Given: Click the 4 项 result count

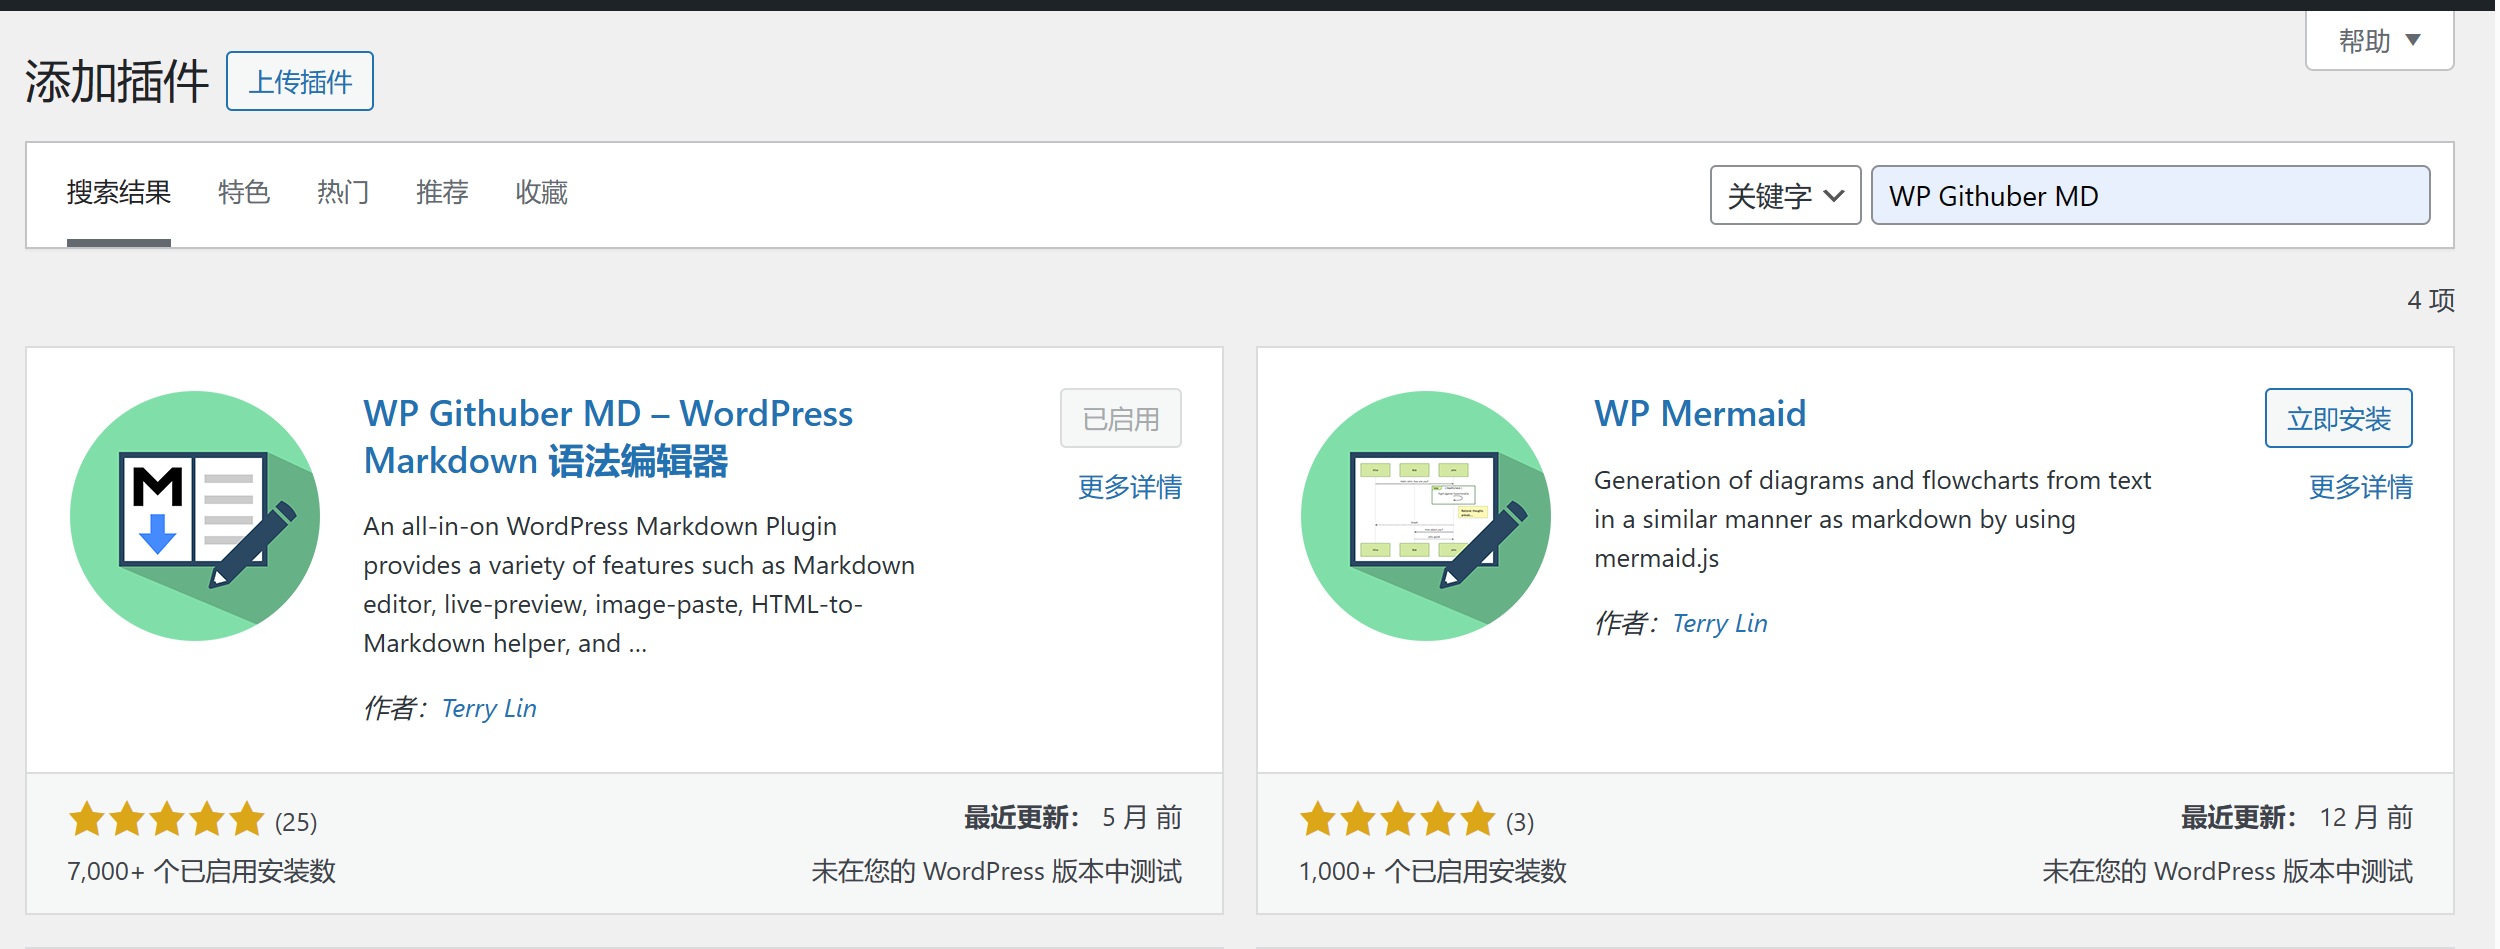Looking at the screenshot, I should point(2430,300).
